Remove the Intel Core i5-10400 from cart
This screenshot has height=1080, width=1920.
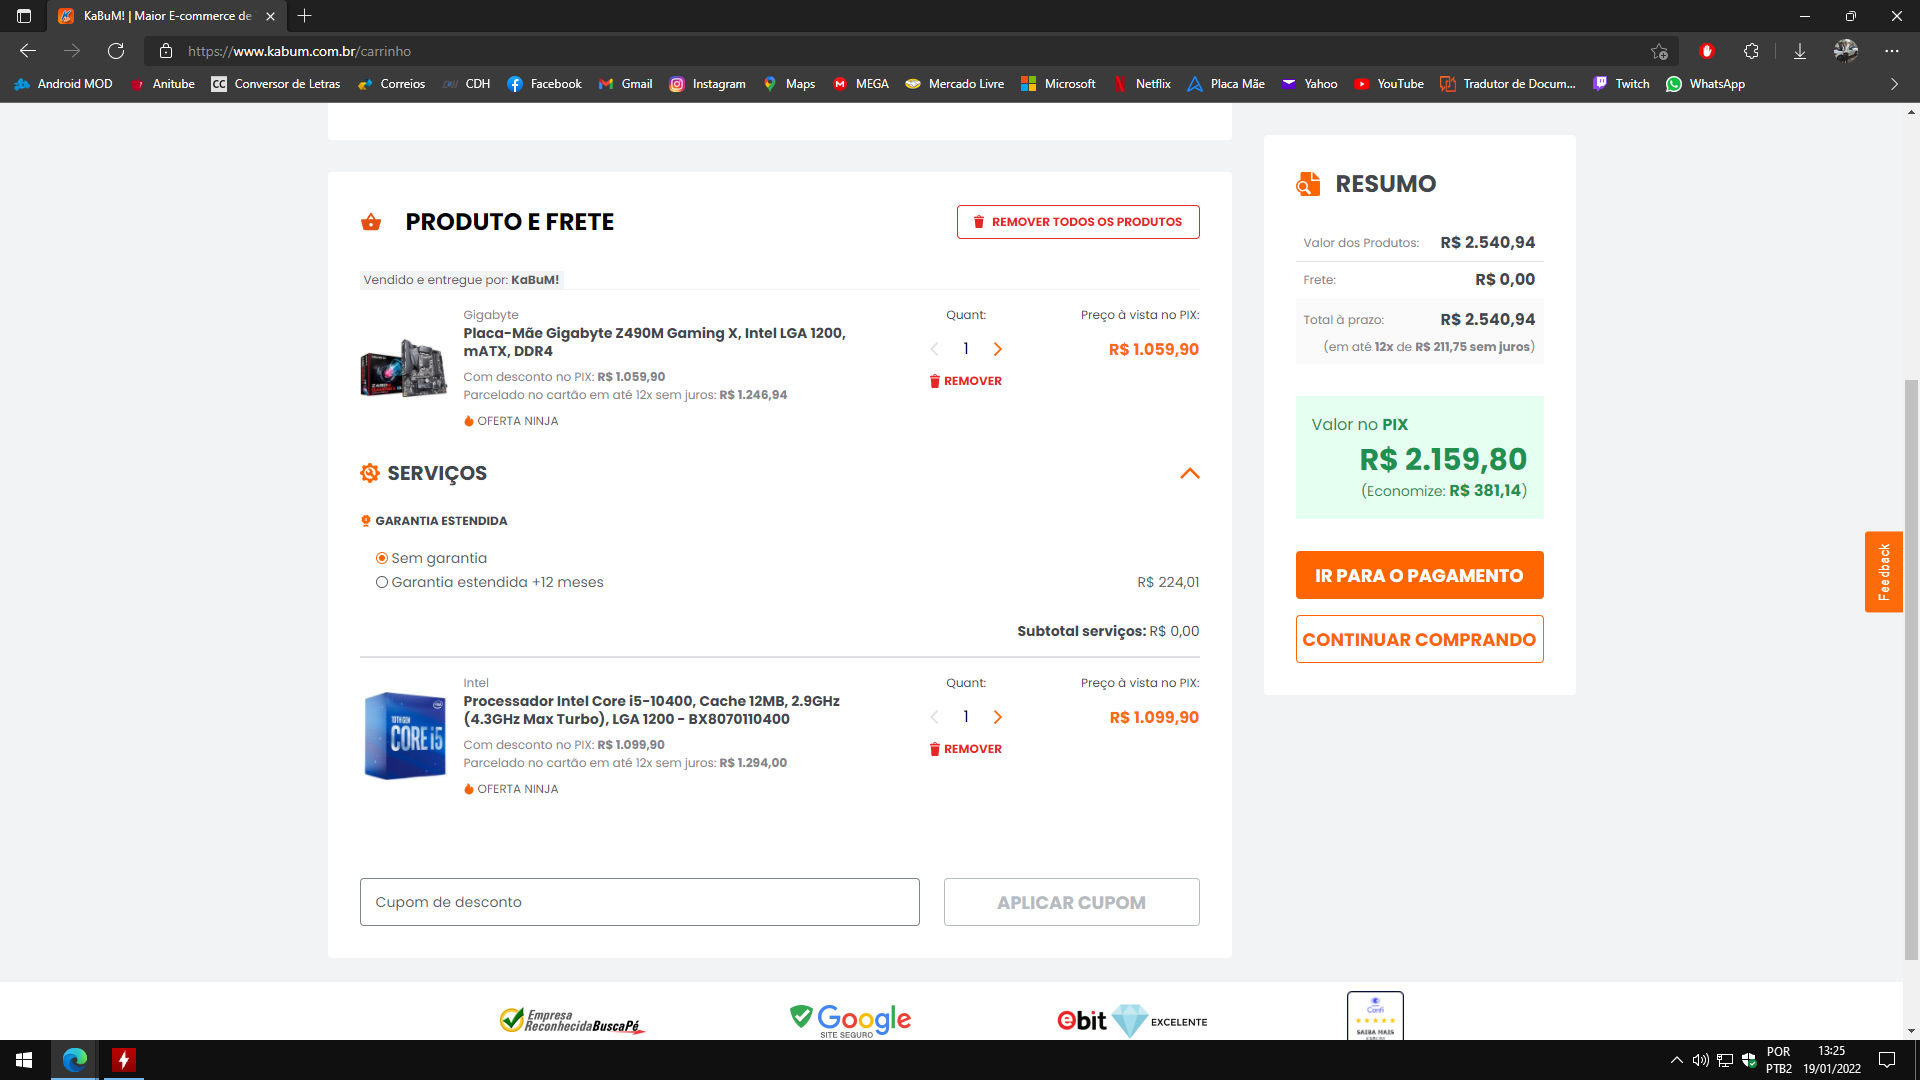tap(965, 749)
